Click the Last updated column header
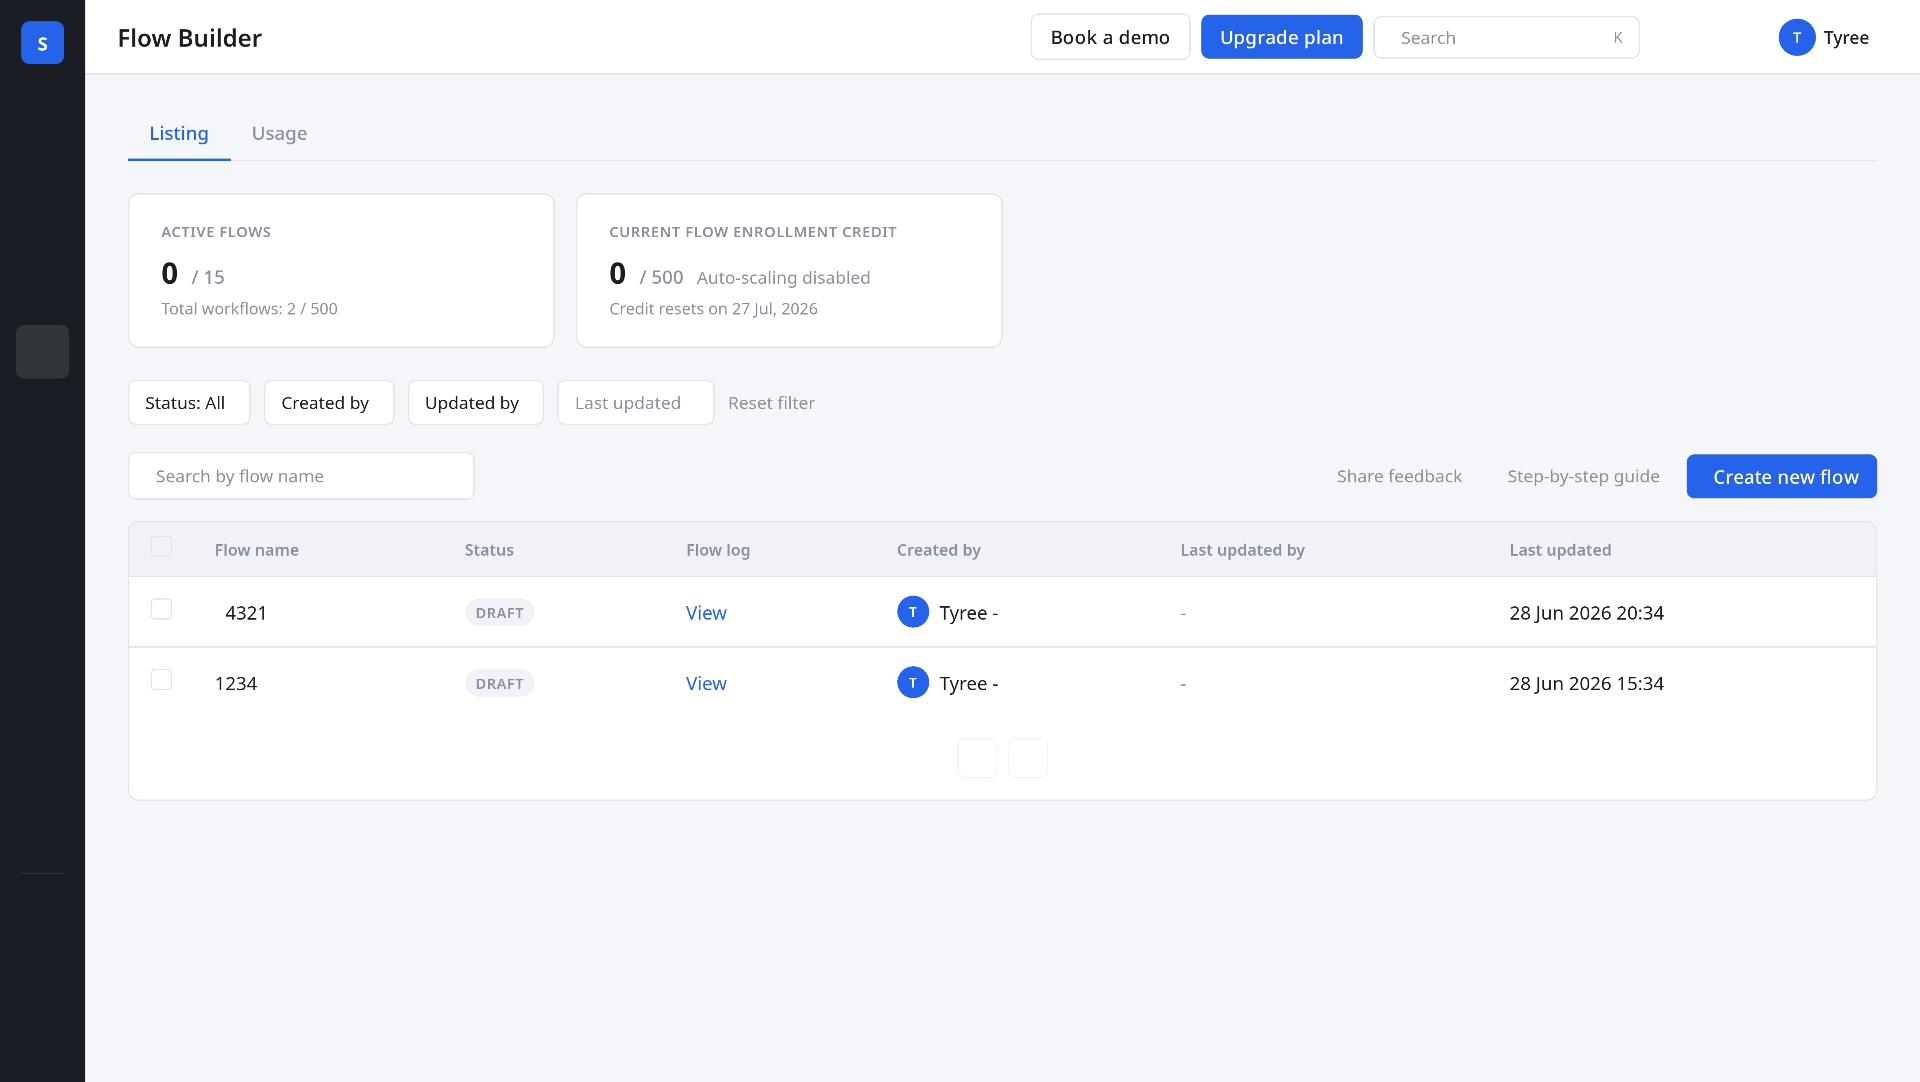 click(1560, 550)
